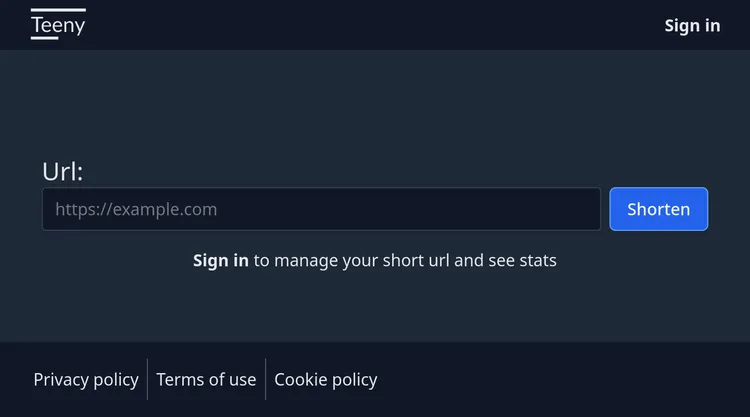The image size is (750, 417).
Task: Open Sign in from the top navigation
Action: click(692, 26)
